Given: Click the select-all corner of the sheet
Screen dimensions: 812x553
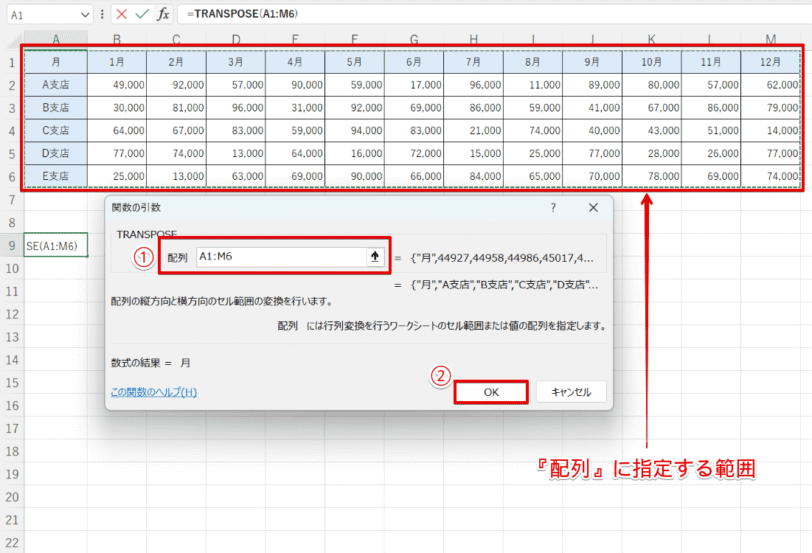Looking at the screenshot, I should (12, 39).
